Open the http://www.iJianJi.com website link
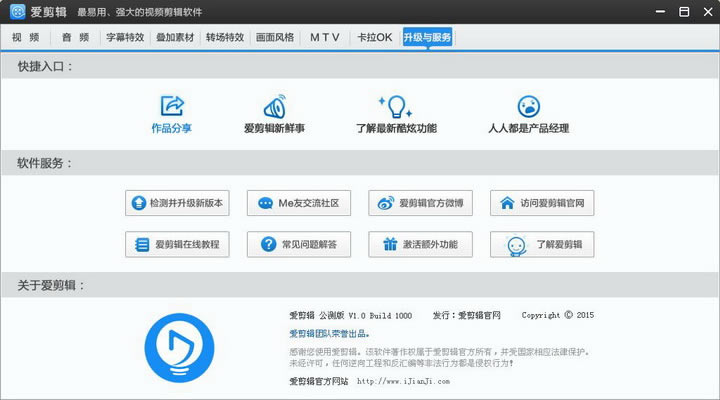 pos(403,381)
